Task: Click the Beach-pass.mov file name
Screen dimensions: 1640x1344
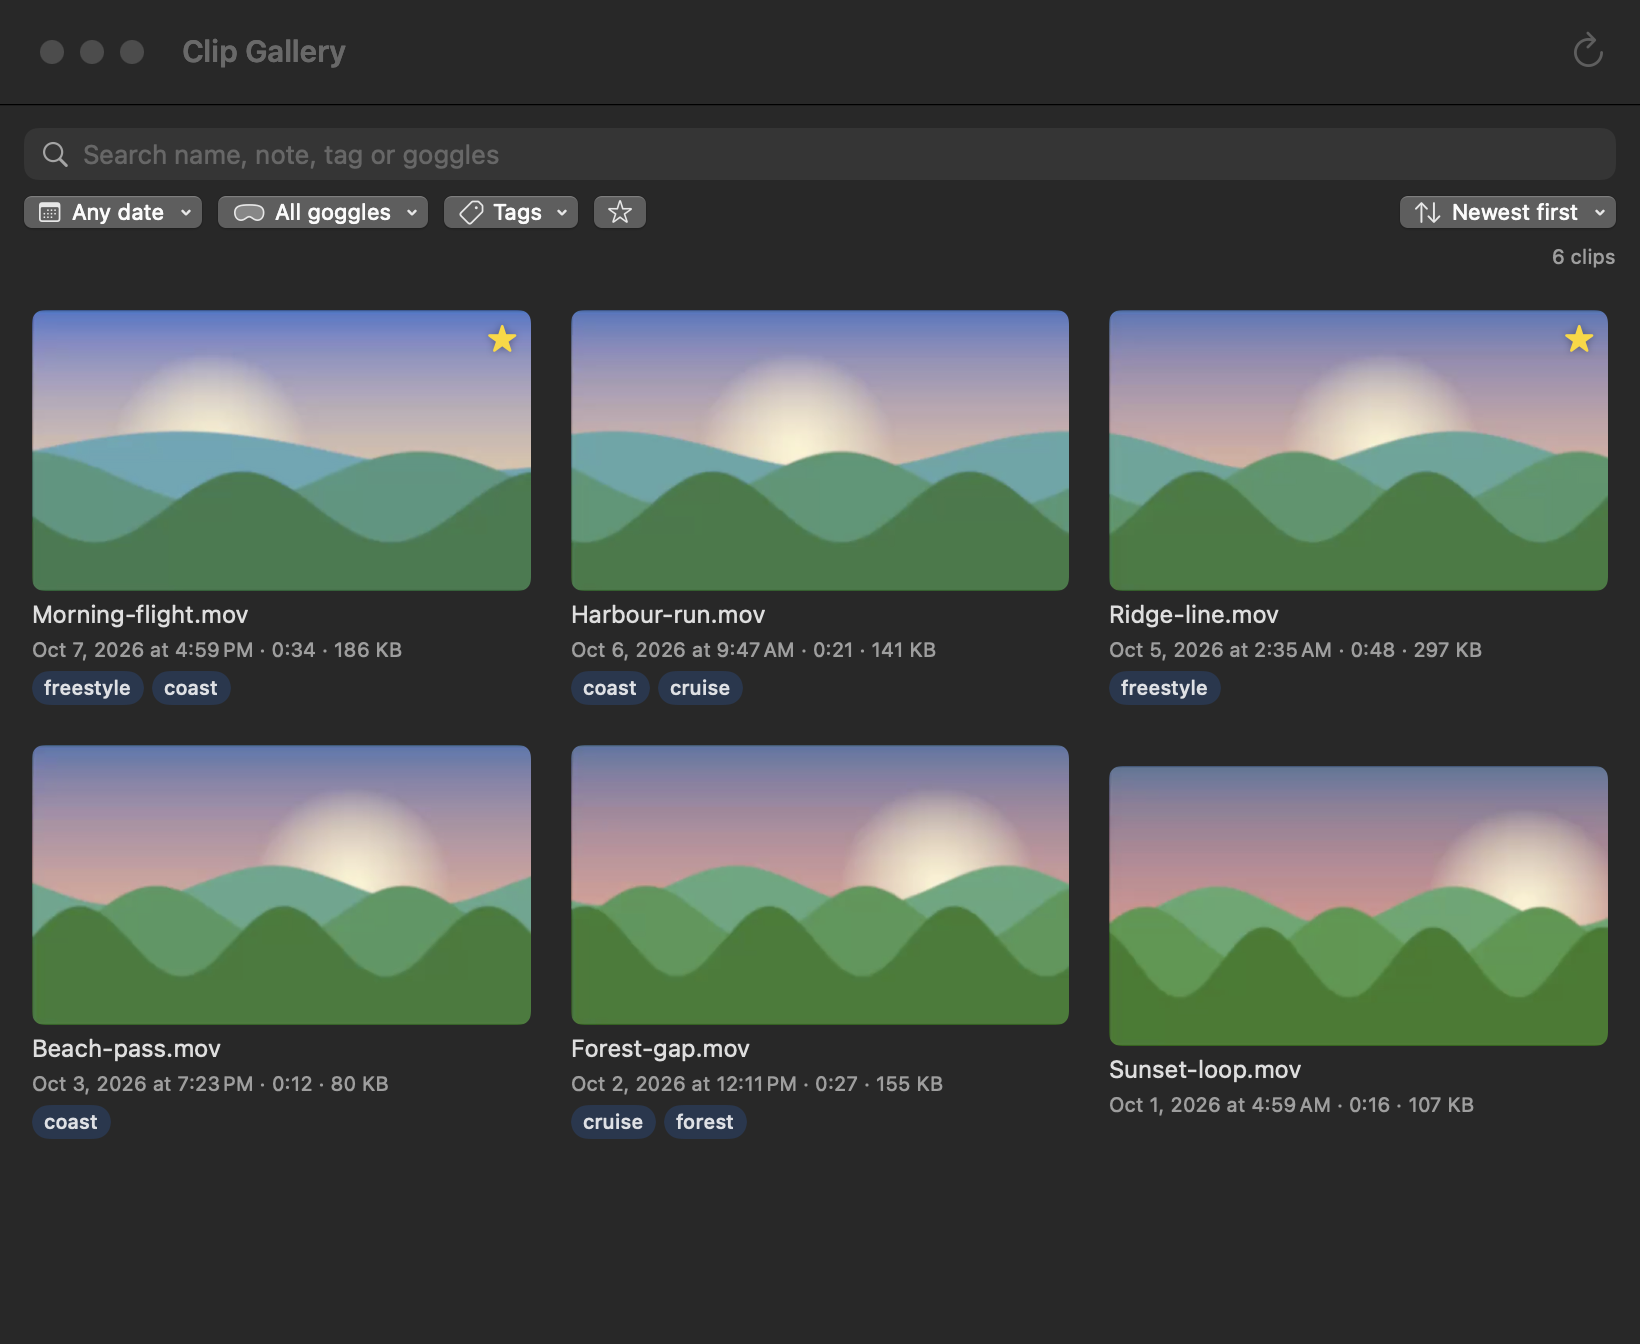Action: 126,1049
